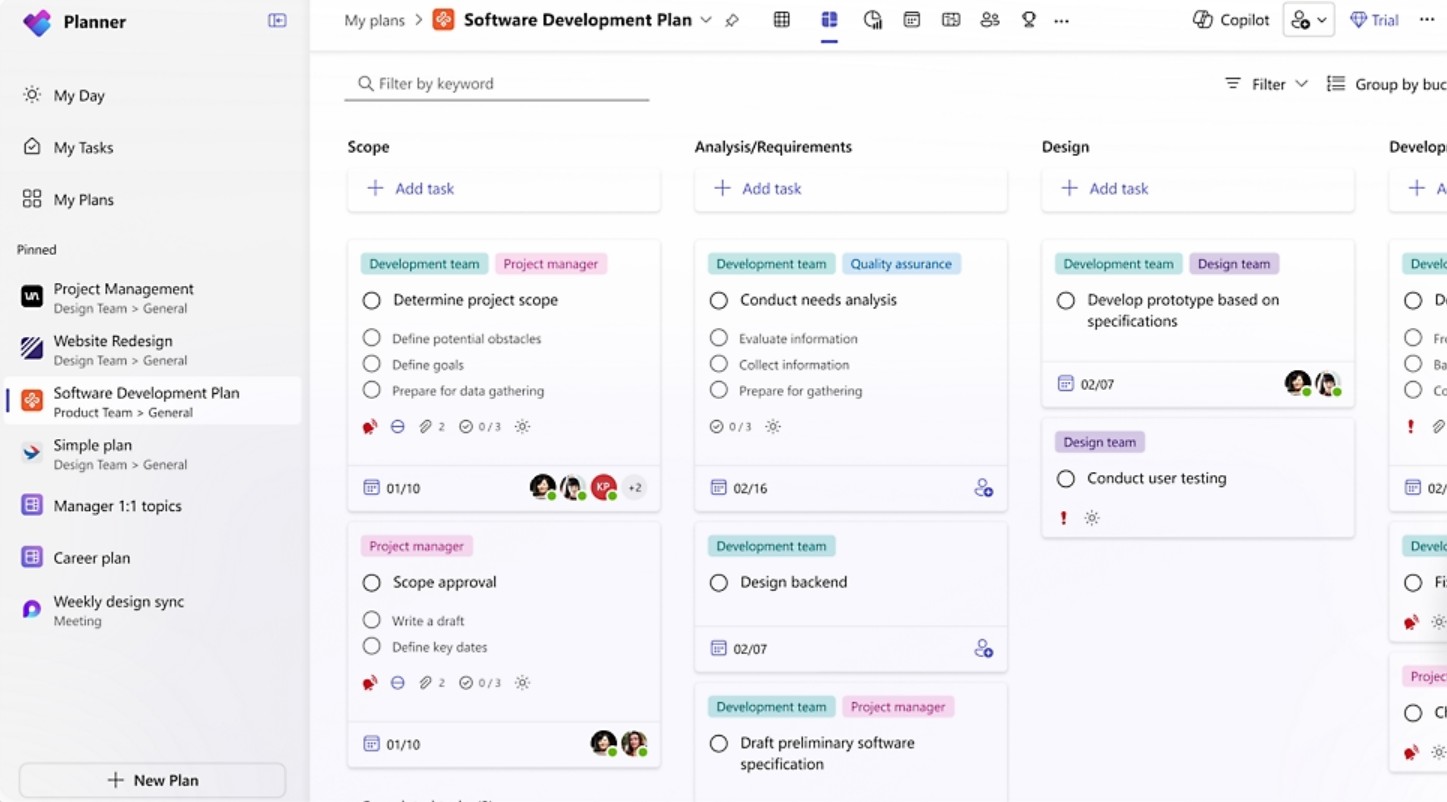The height and width of the screenshot is (802, 1447).
Task: Switch to the Charts view icon
Action: 872,20
